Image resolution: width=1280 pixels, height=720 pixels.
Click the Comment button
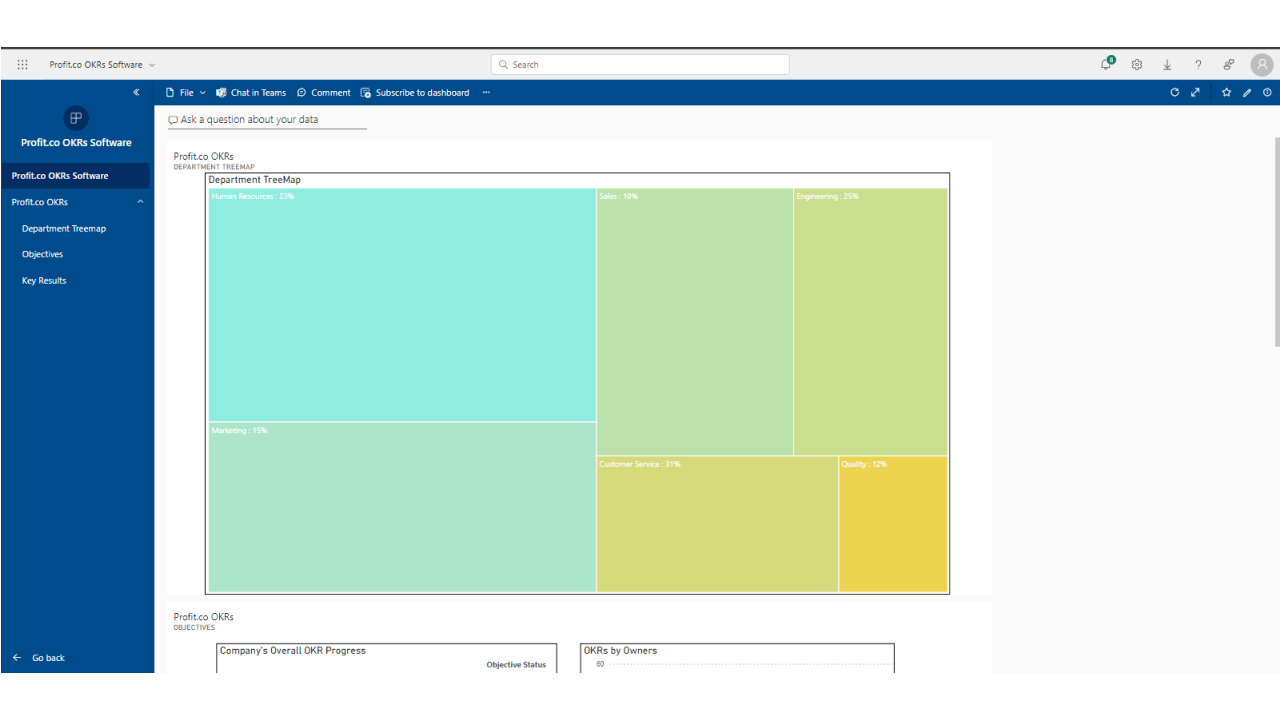324,92
